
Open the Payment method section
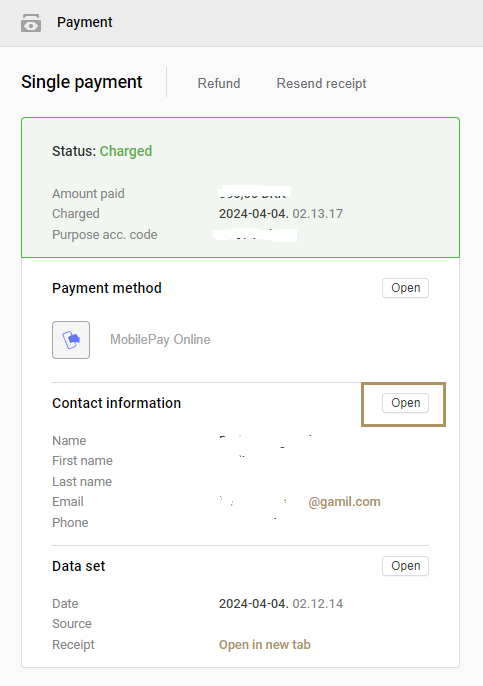pos(405,288)
